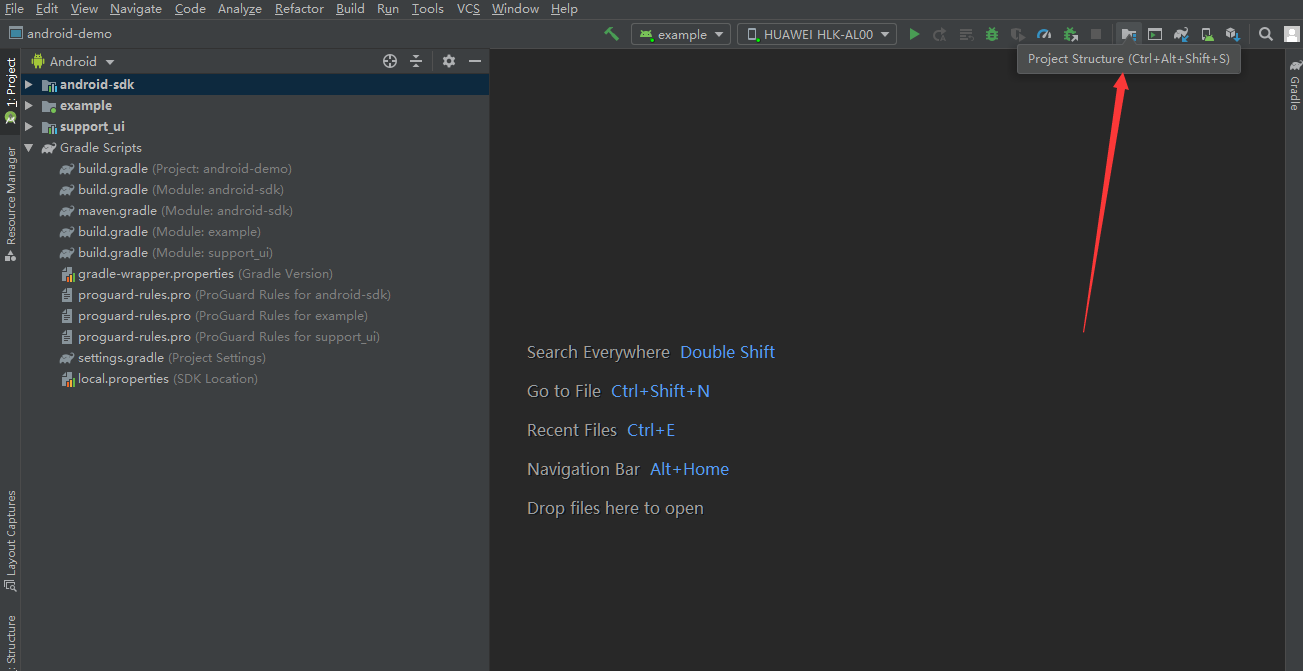Open the Project view settings gear
The height and width of the screenshot is (671, 1303).
447,61
